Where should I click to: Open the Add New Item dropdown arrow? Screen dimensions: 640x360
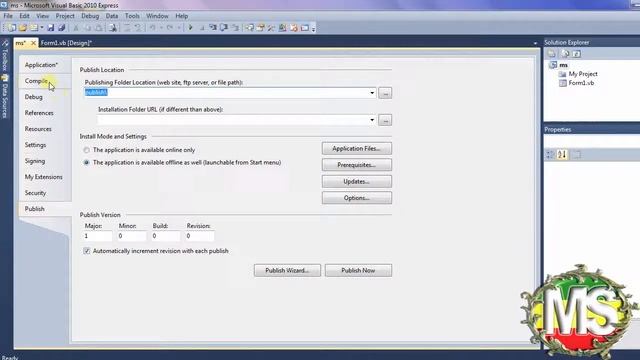[x=42, y=28]
